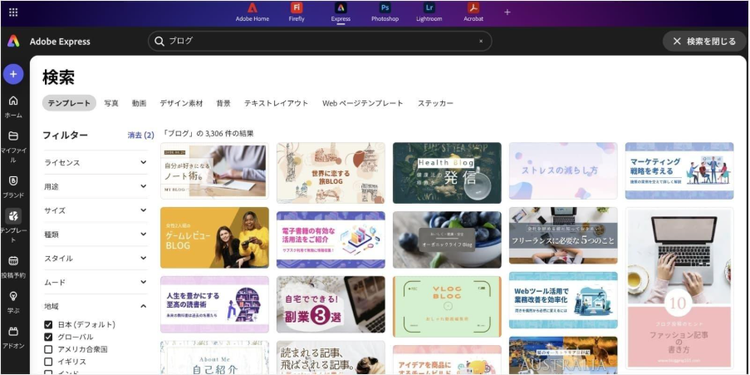This screenshot has width=750, height=375.
Task: Expand the 用途 filter
Action: tap(96, 187)
